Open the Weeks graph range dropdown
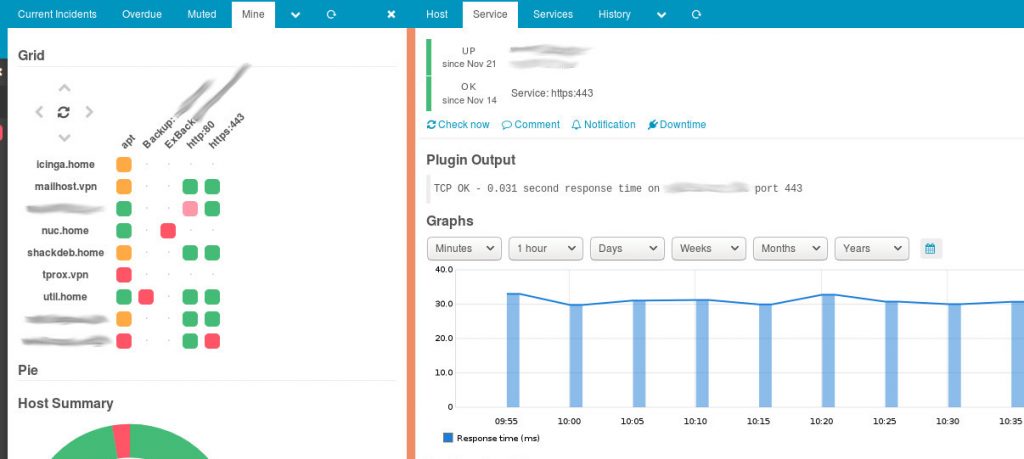Screen dimensions: 1024x459 [709, 248]
